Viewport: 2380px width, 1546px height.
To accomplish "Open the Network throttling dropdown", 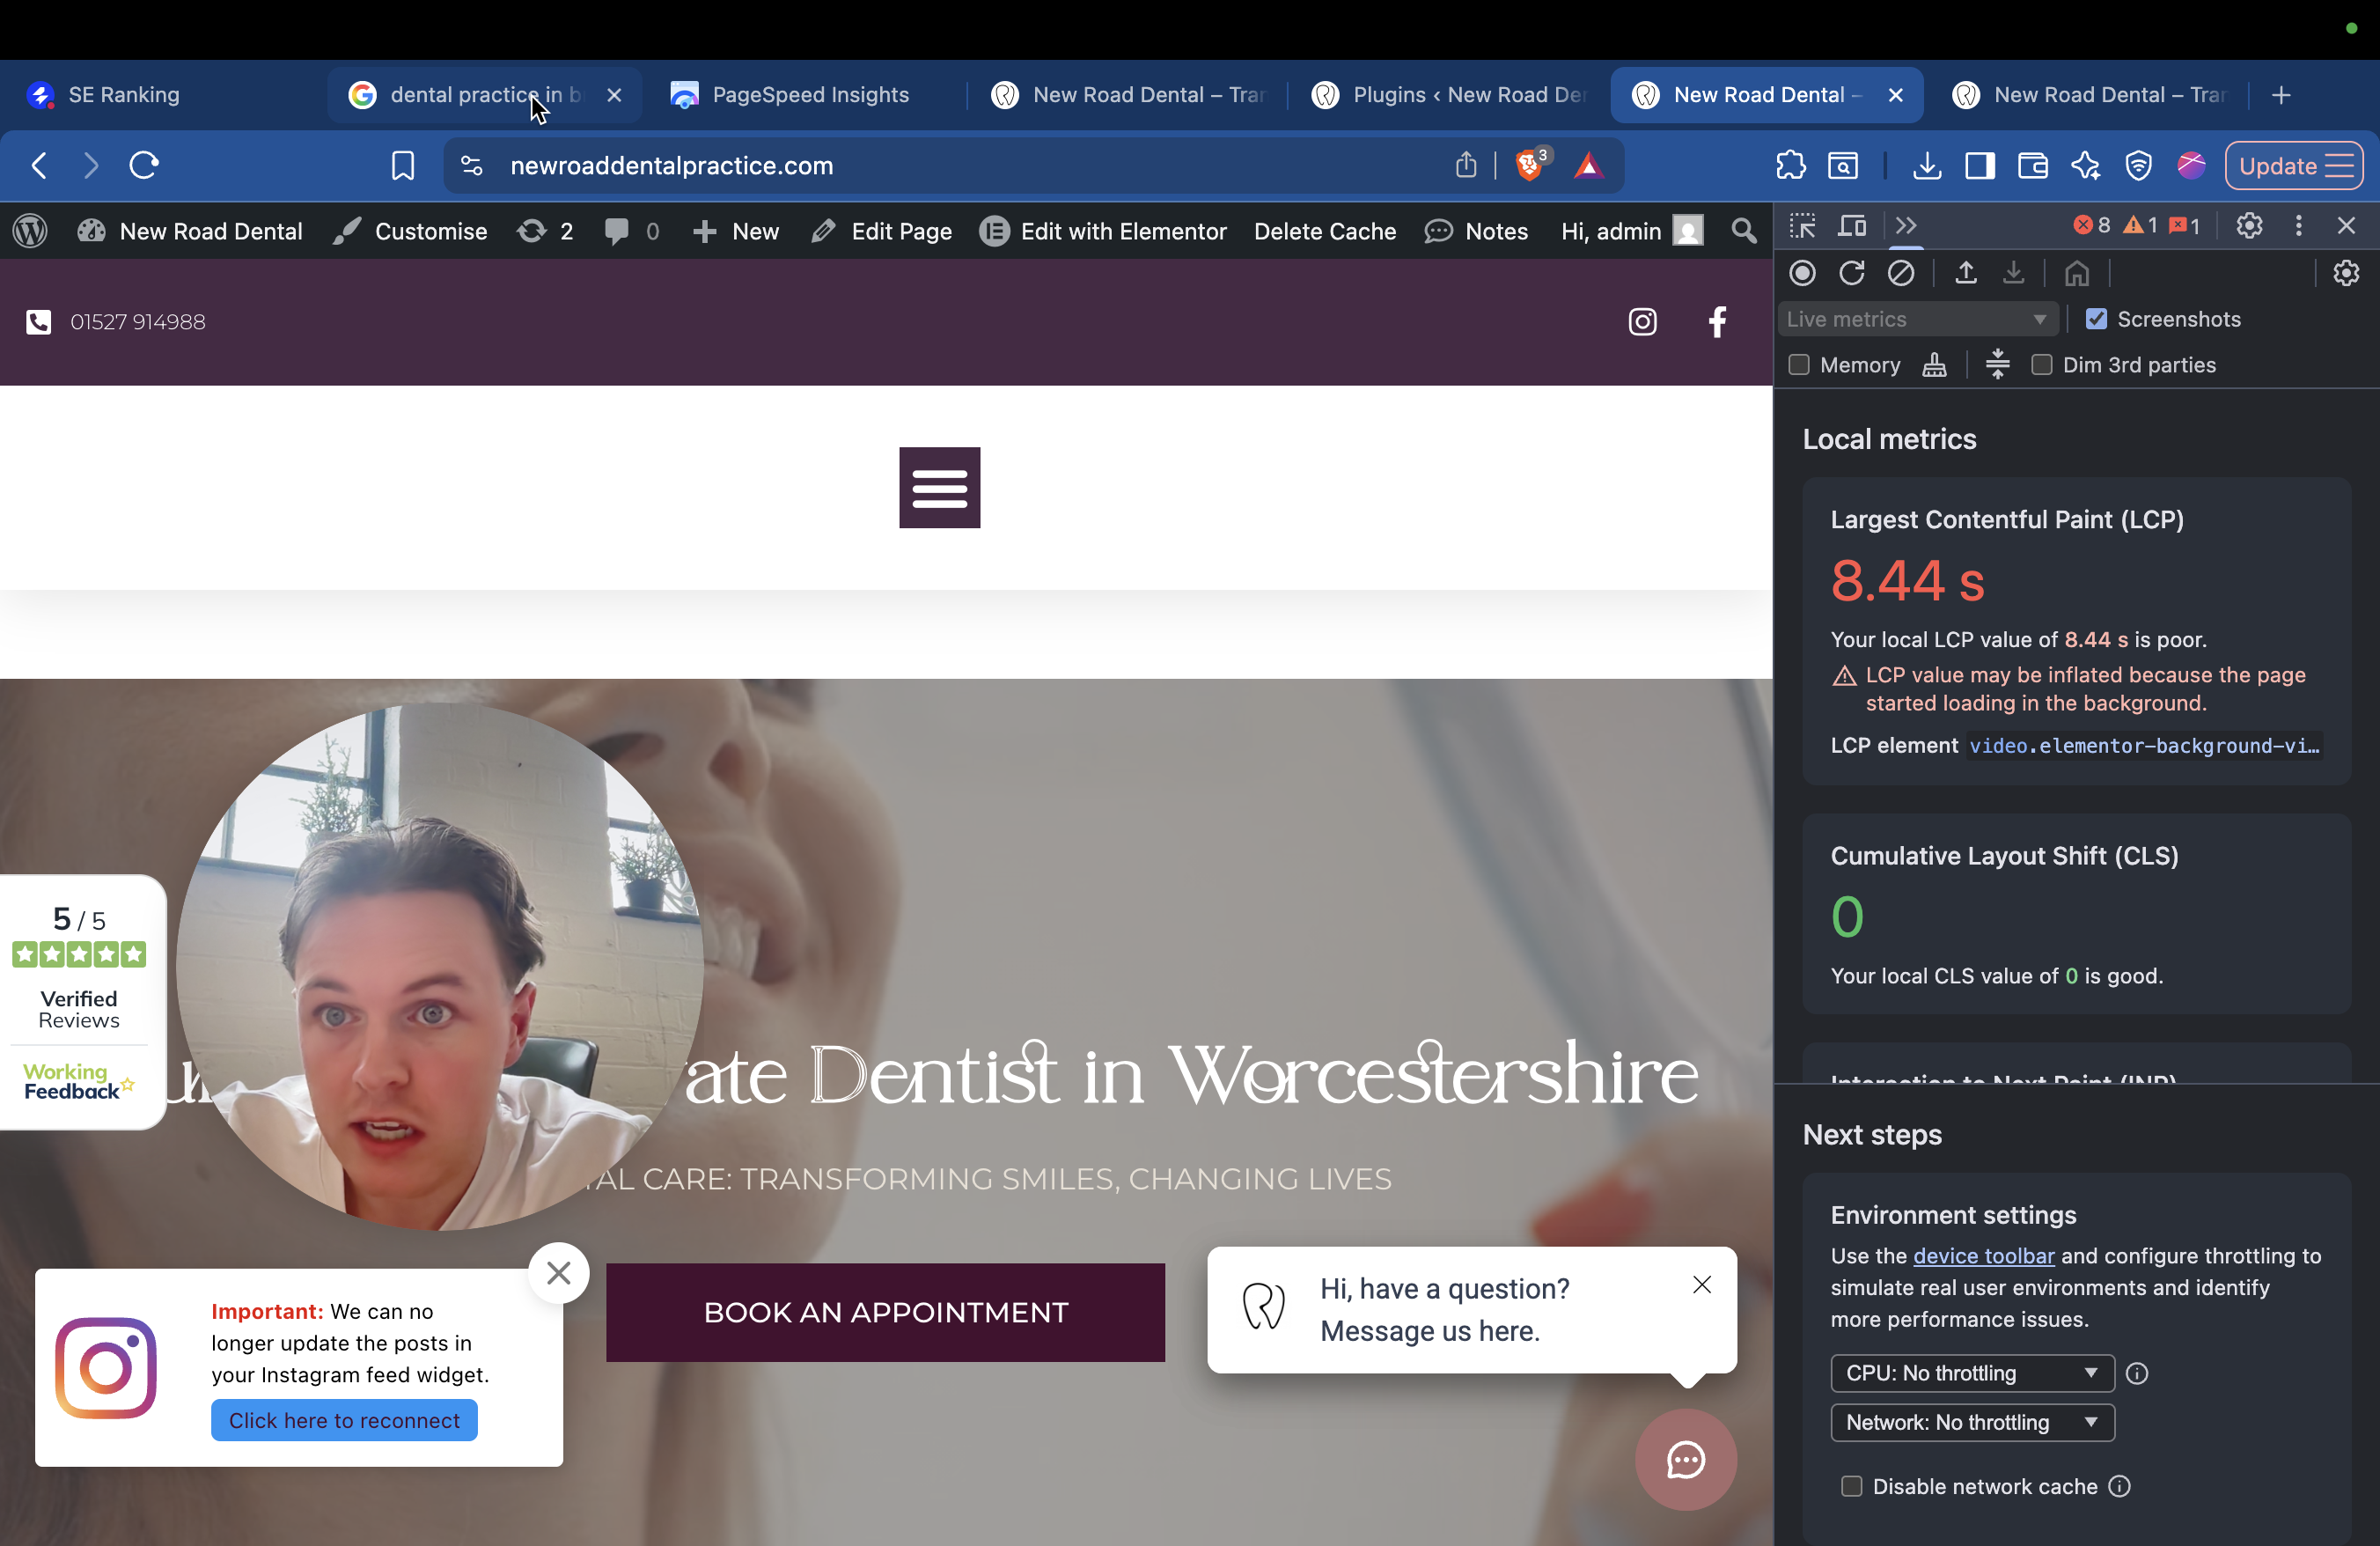I will [x=1971, y=1422].
